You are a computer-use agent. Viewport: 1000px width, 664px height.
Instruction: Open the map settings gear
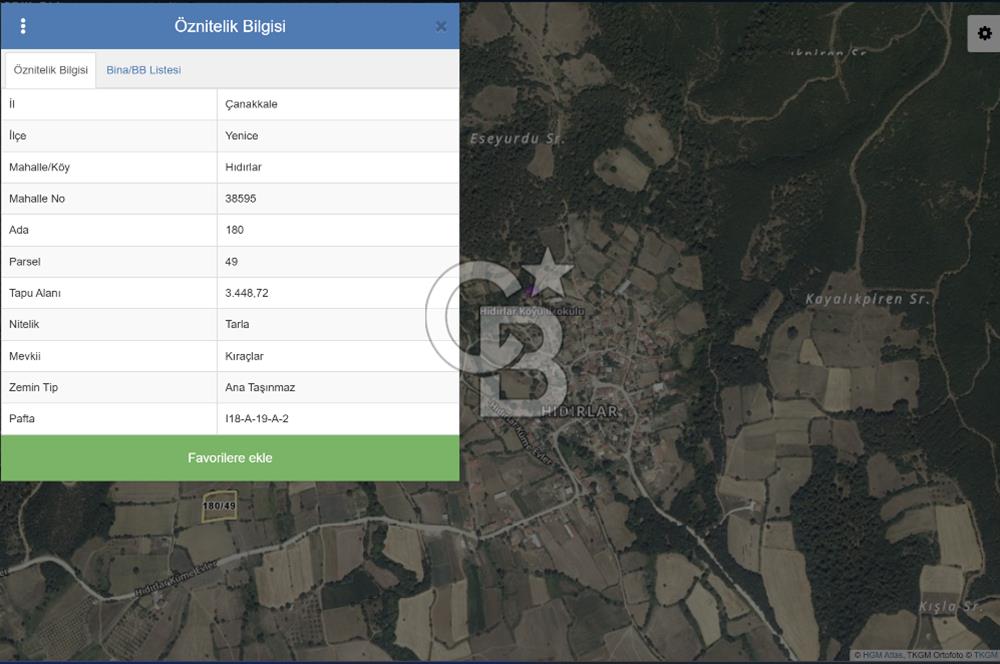(984, 34)
